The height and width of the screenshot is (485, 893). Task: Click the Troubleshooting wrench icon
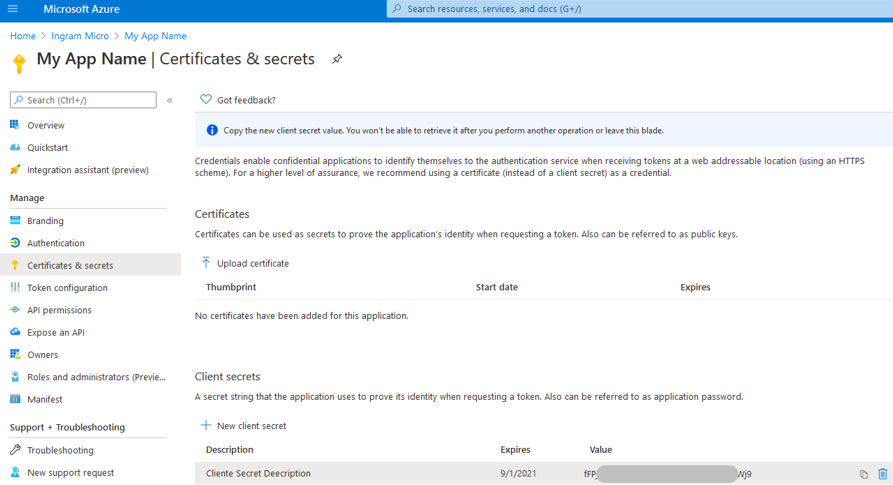[15, 450]
